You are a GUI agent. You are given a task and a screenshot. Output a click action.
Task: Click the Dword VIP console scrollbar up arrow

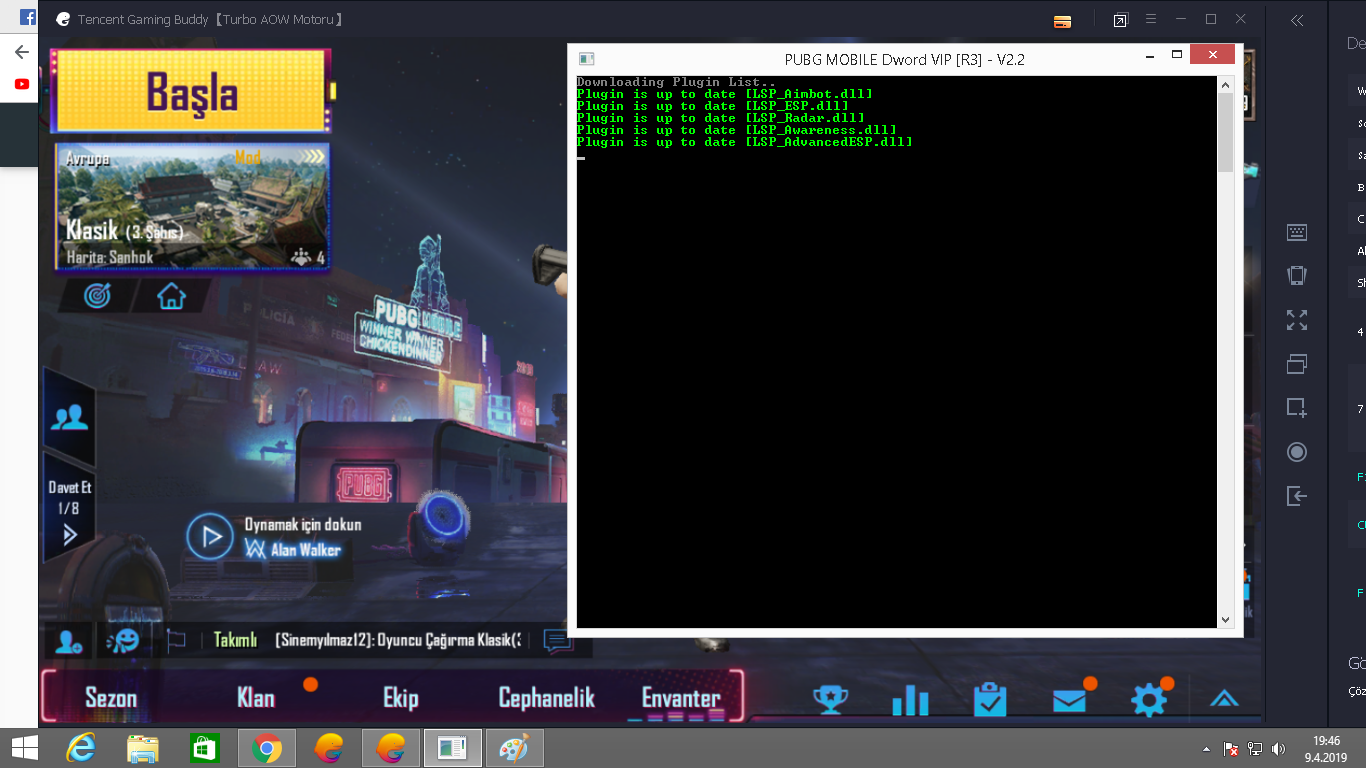[1226, 86]
